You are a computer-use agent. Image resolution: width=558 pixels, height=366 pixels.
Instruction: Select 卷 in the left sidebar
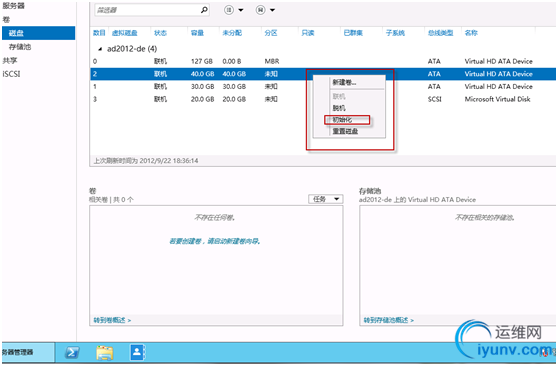6,20
